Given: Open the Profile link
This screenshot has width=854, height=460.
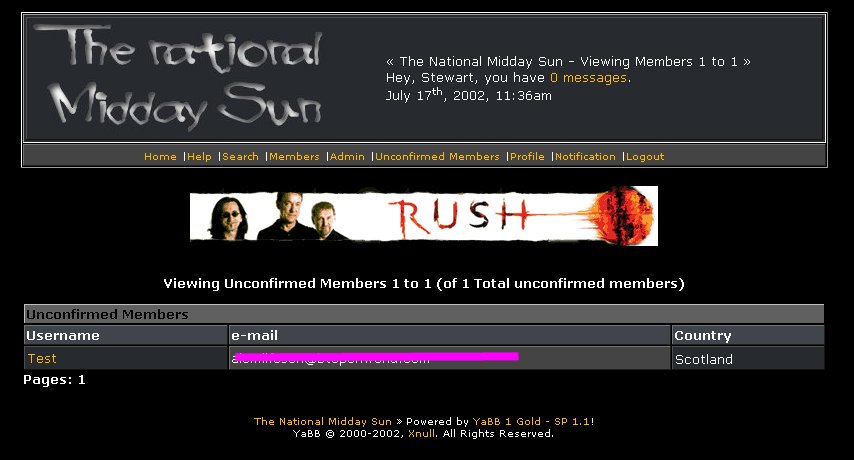Looking at the screenshot, I should point(527,156).
